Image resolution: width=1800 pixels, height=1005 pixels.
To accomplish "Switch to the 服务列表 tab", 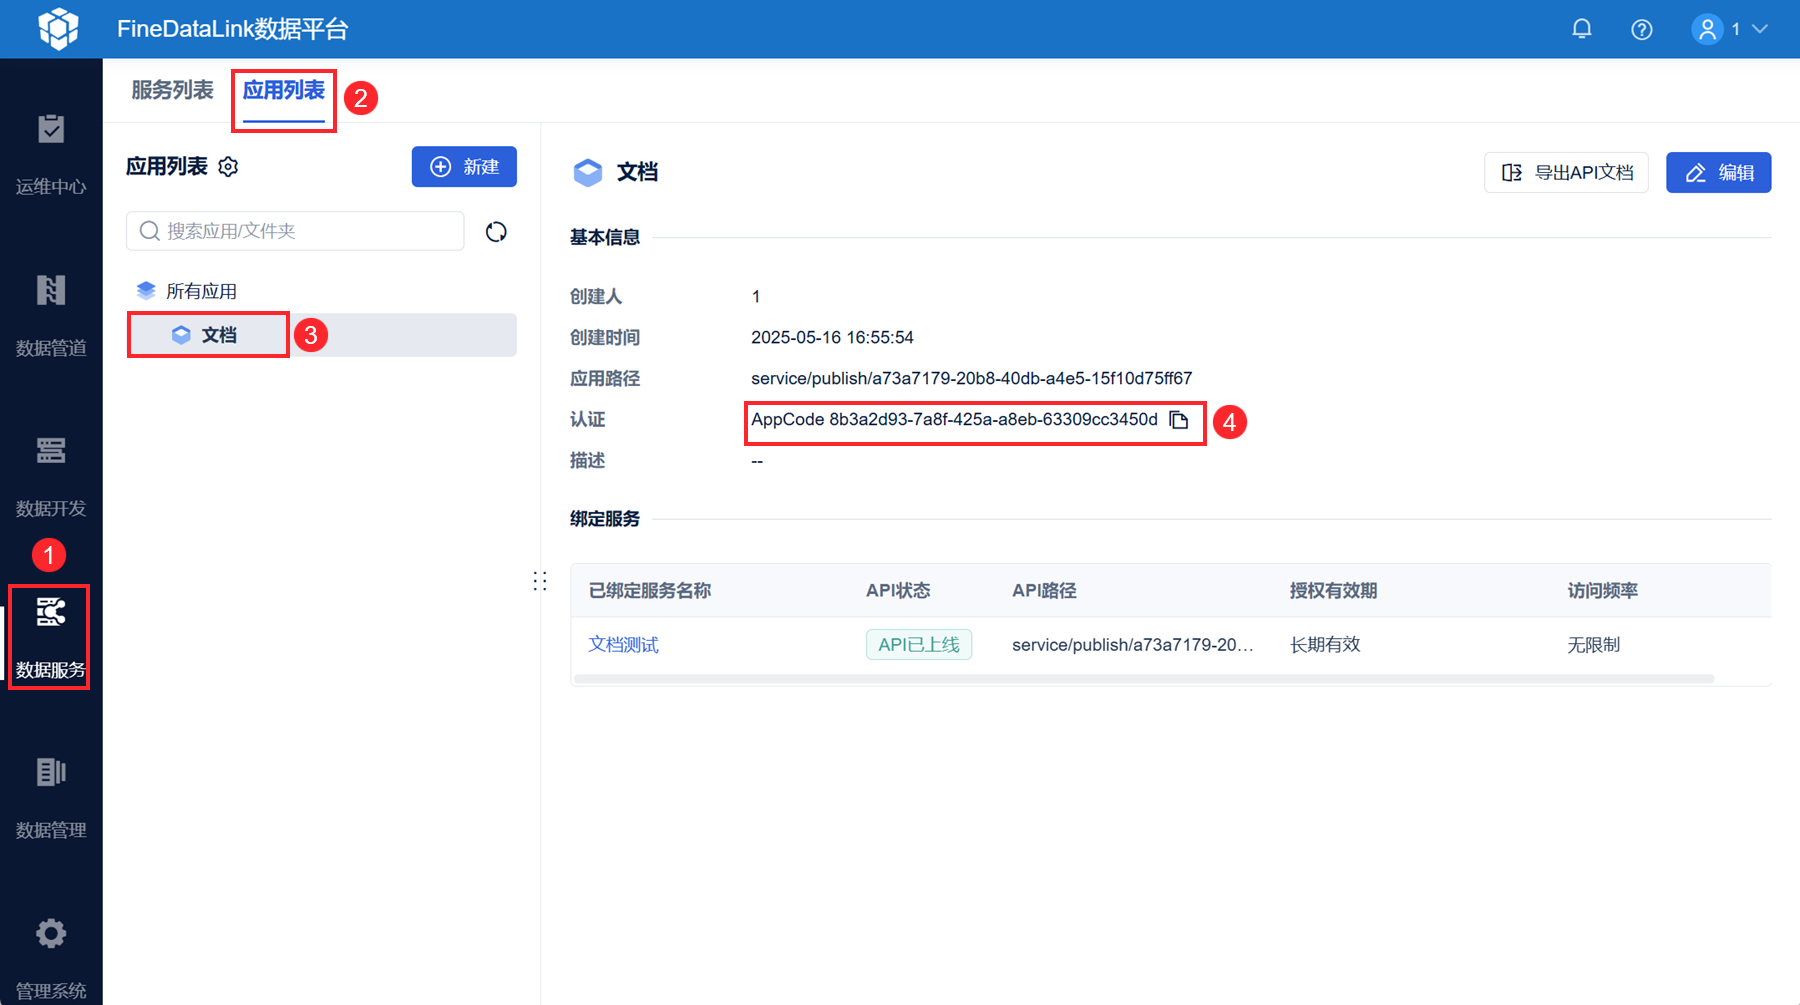I will coord(172,90).
